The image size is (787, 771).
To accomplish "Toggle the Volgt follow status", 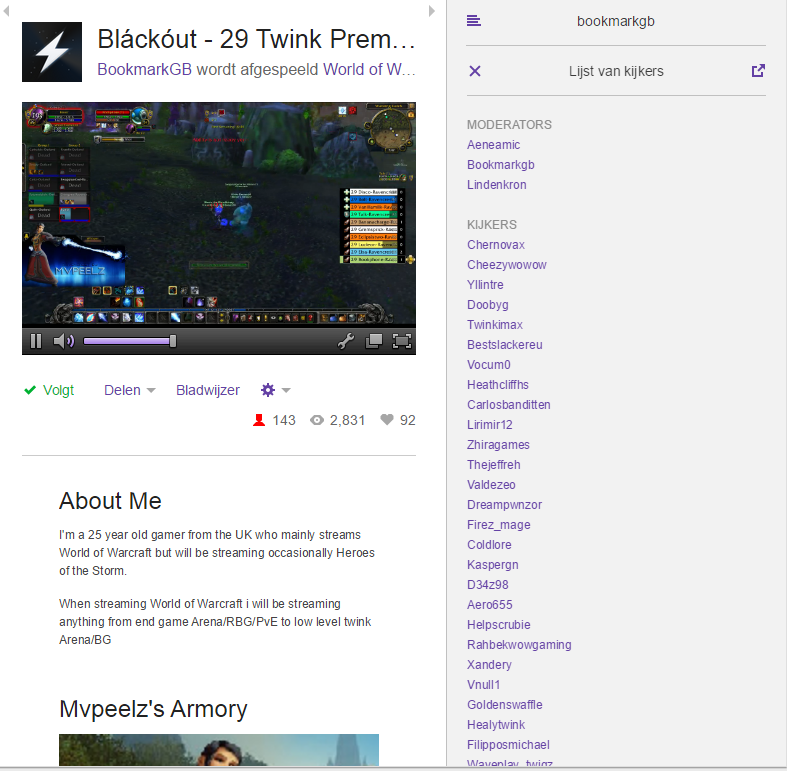I will click(49, 390).
